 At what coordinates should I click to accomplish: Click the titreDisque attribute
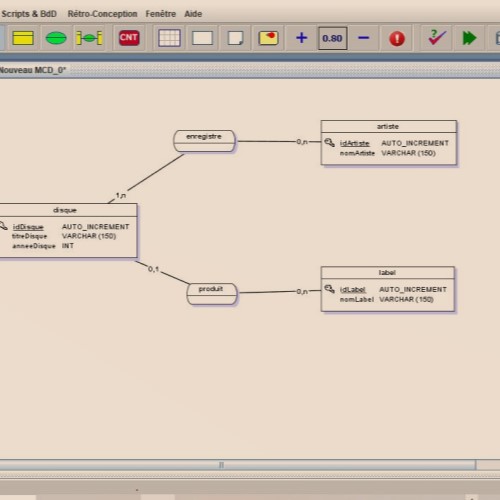pyautogui.click(x=30, y=236)
